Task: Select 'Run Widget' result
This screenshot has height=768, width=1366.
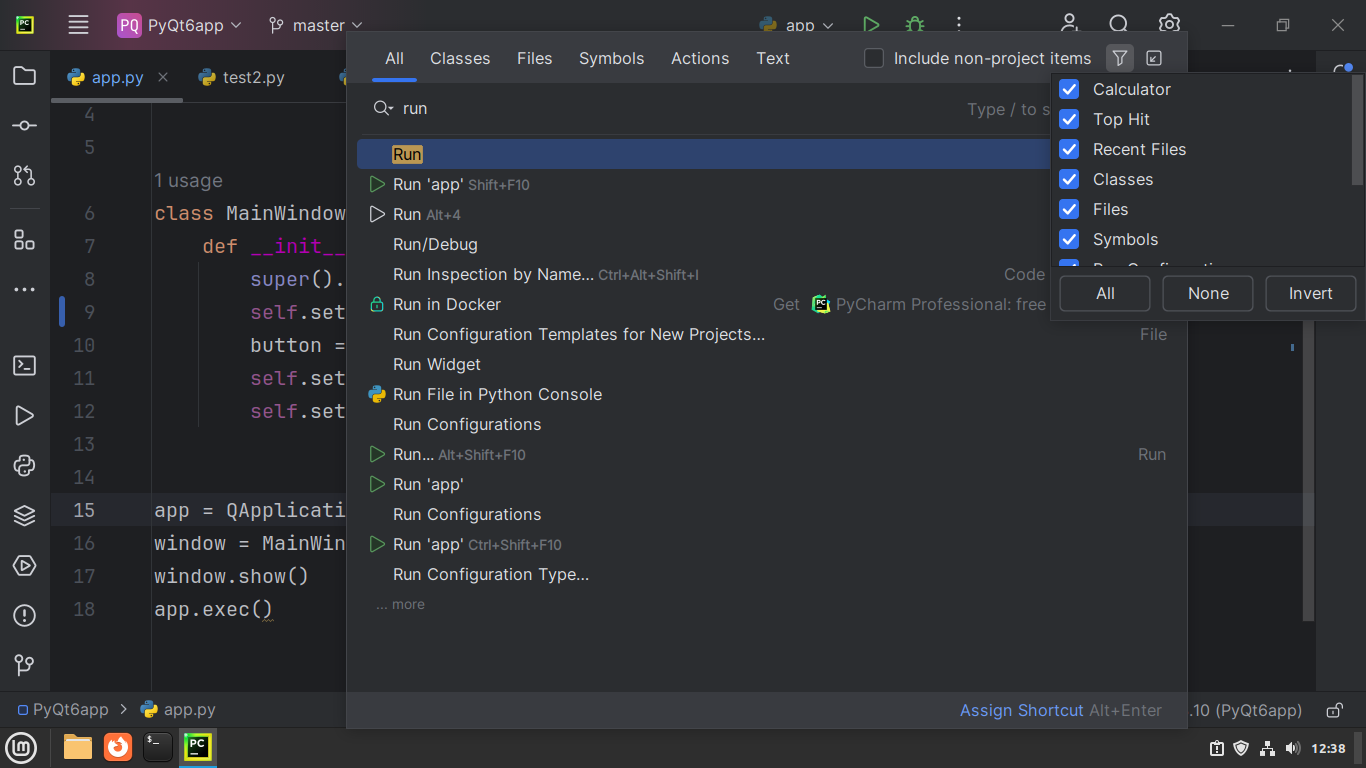Action: (x=767, y=364)
